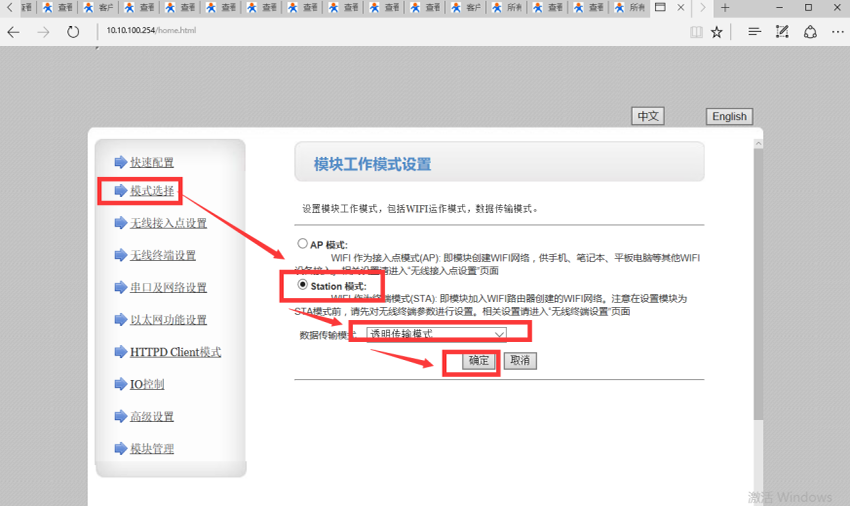Add page to favorites with star icon
850x506 pixels.
click(x=717, y=32)
